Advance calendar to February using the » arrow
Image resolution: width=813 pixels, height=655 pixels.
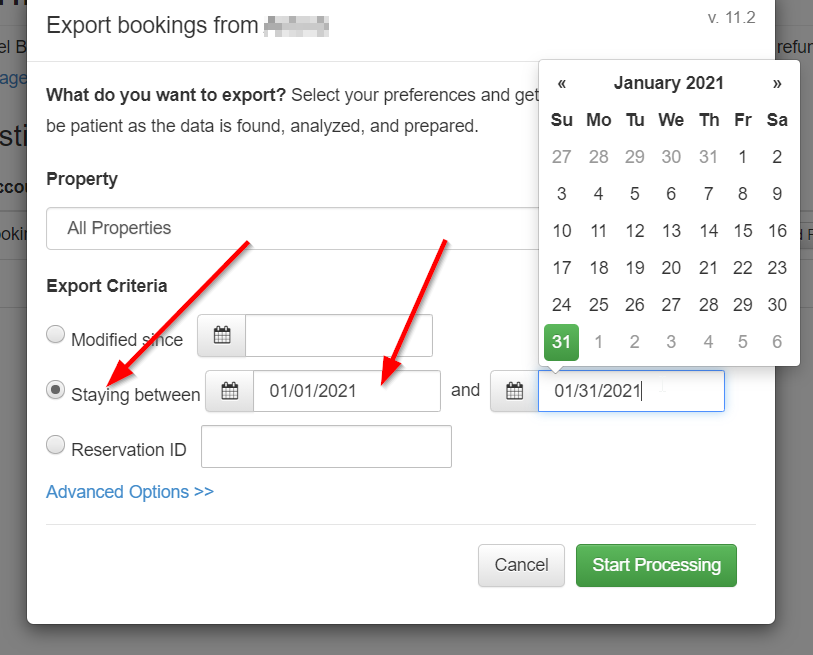778,83
